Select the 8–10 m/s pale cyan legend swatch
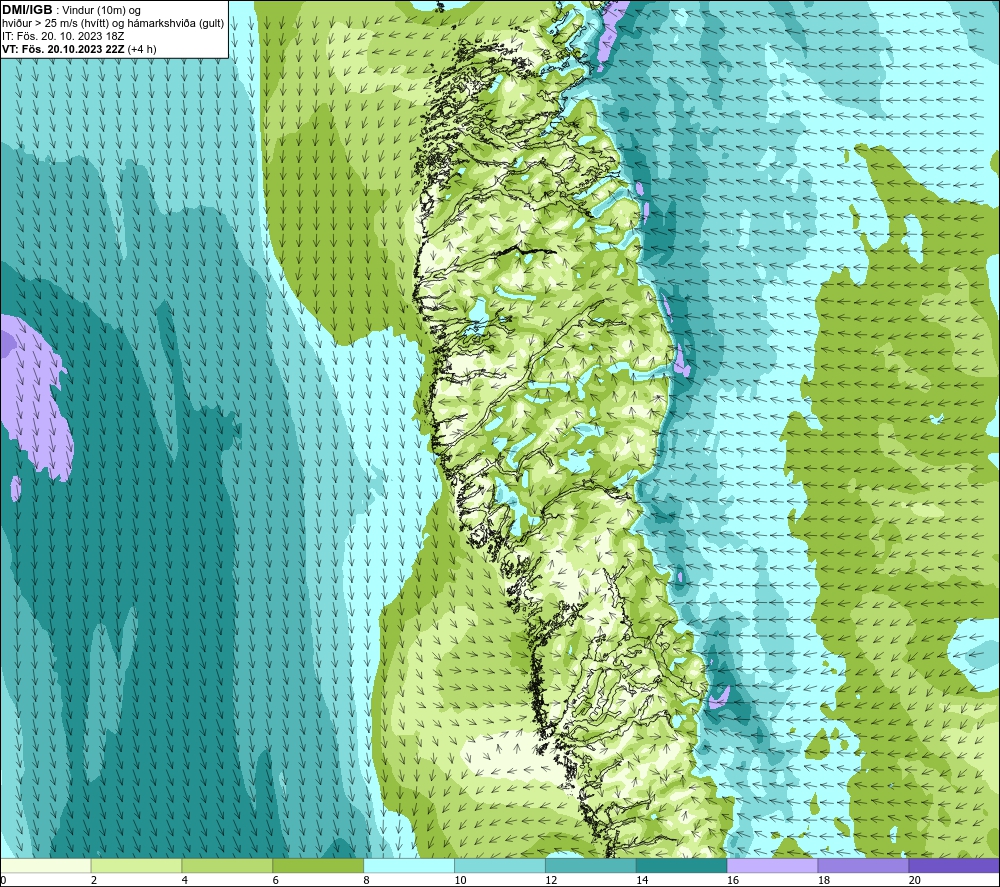The width and height of the screenshot is (1000, 887). [x=409, y=865]
